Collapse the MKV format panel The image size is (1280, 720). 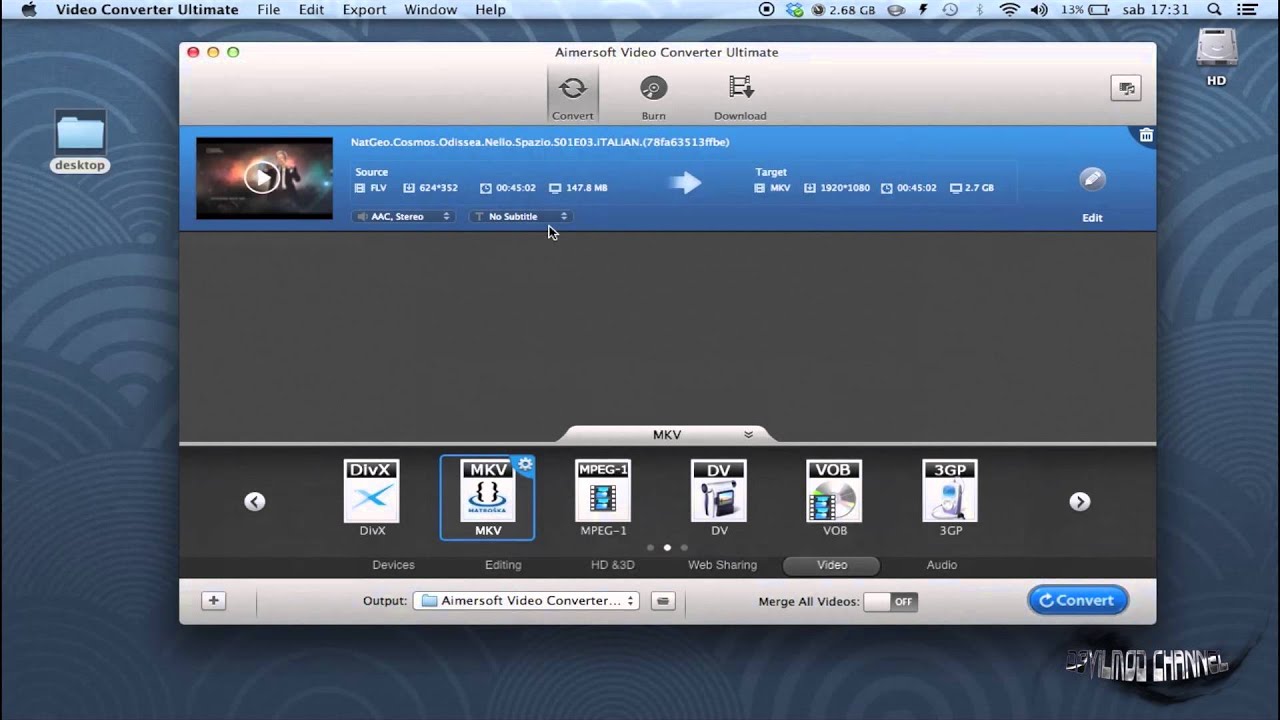(748, 434)
